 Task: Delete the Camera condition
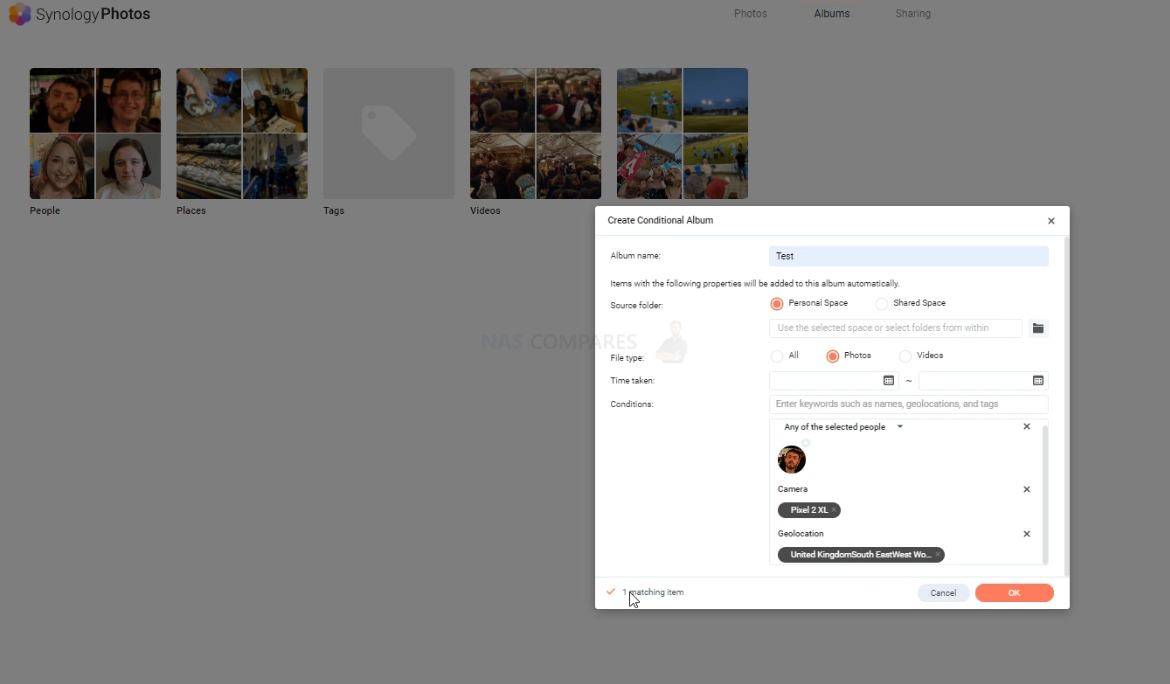point(1027,489)
